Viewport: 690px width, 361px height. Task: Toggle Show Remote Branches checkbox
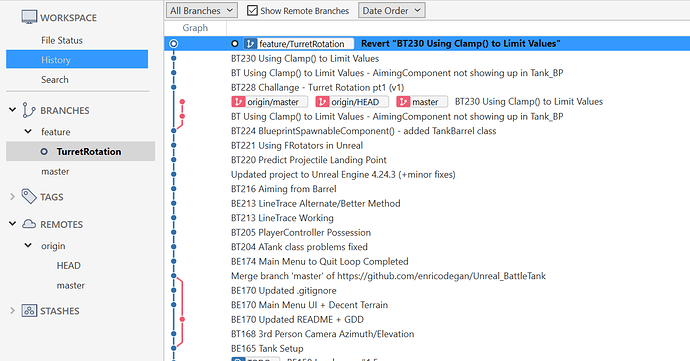tap(252, 10)
